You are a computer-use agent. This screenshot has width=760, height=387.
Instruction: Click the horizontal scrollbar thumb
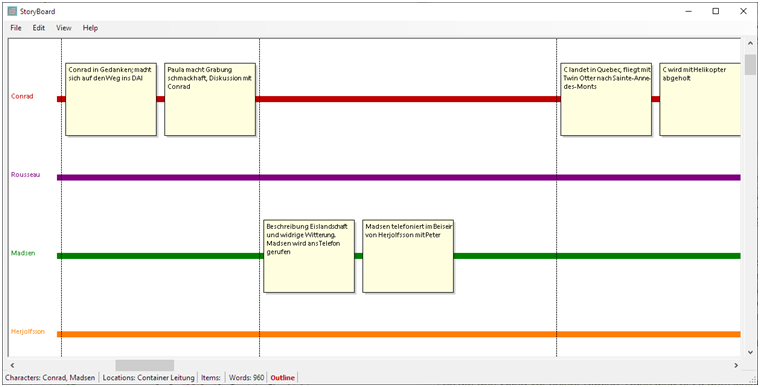(x=144, y=365)
